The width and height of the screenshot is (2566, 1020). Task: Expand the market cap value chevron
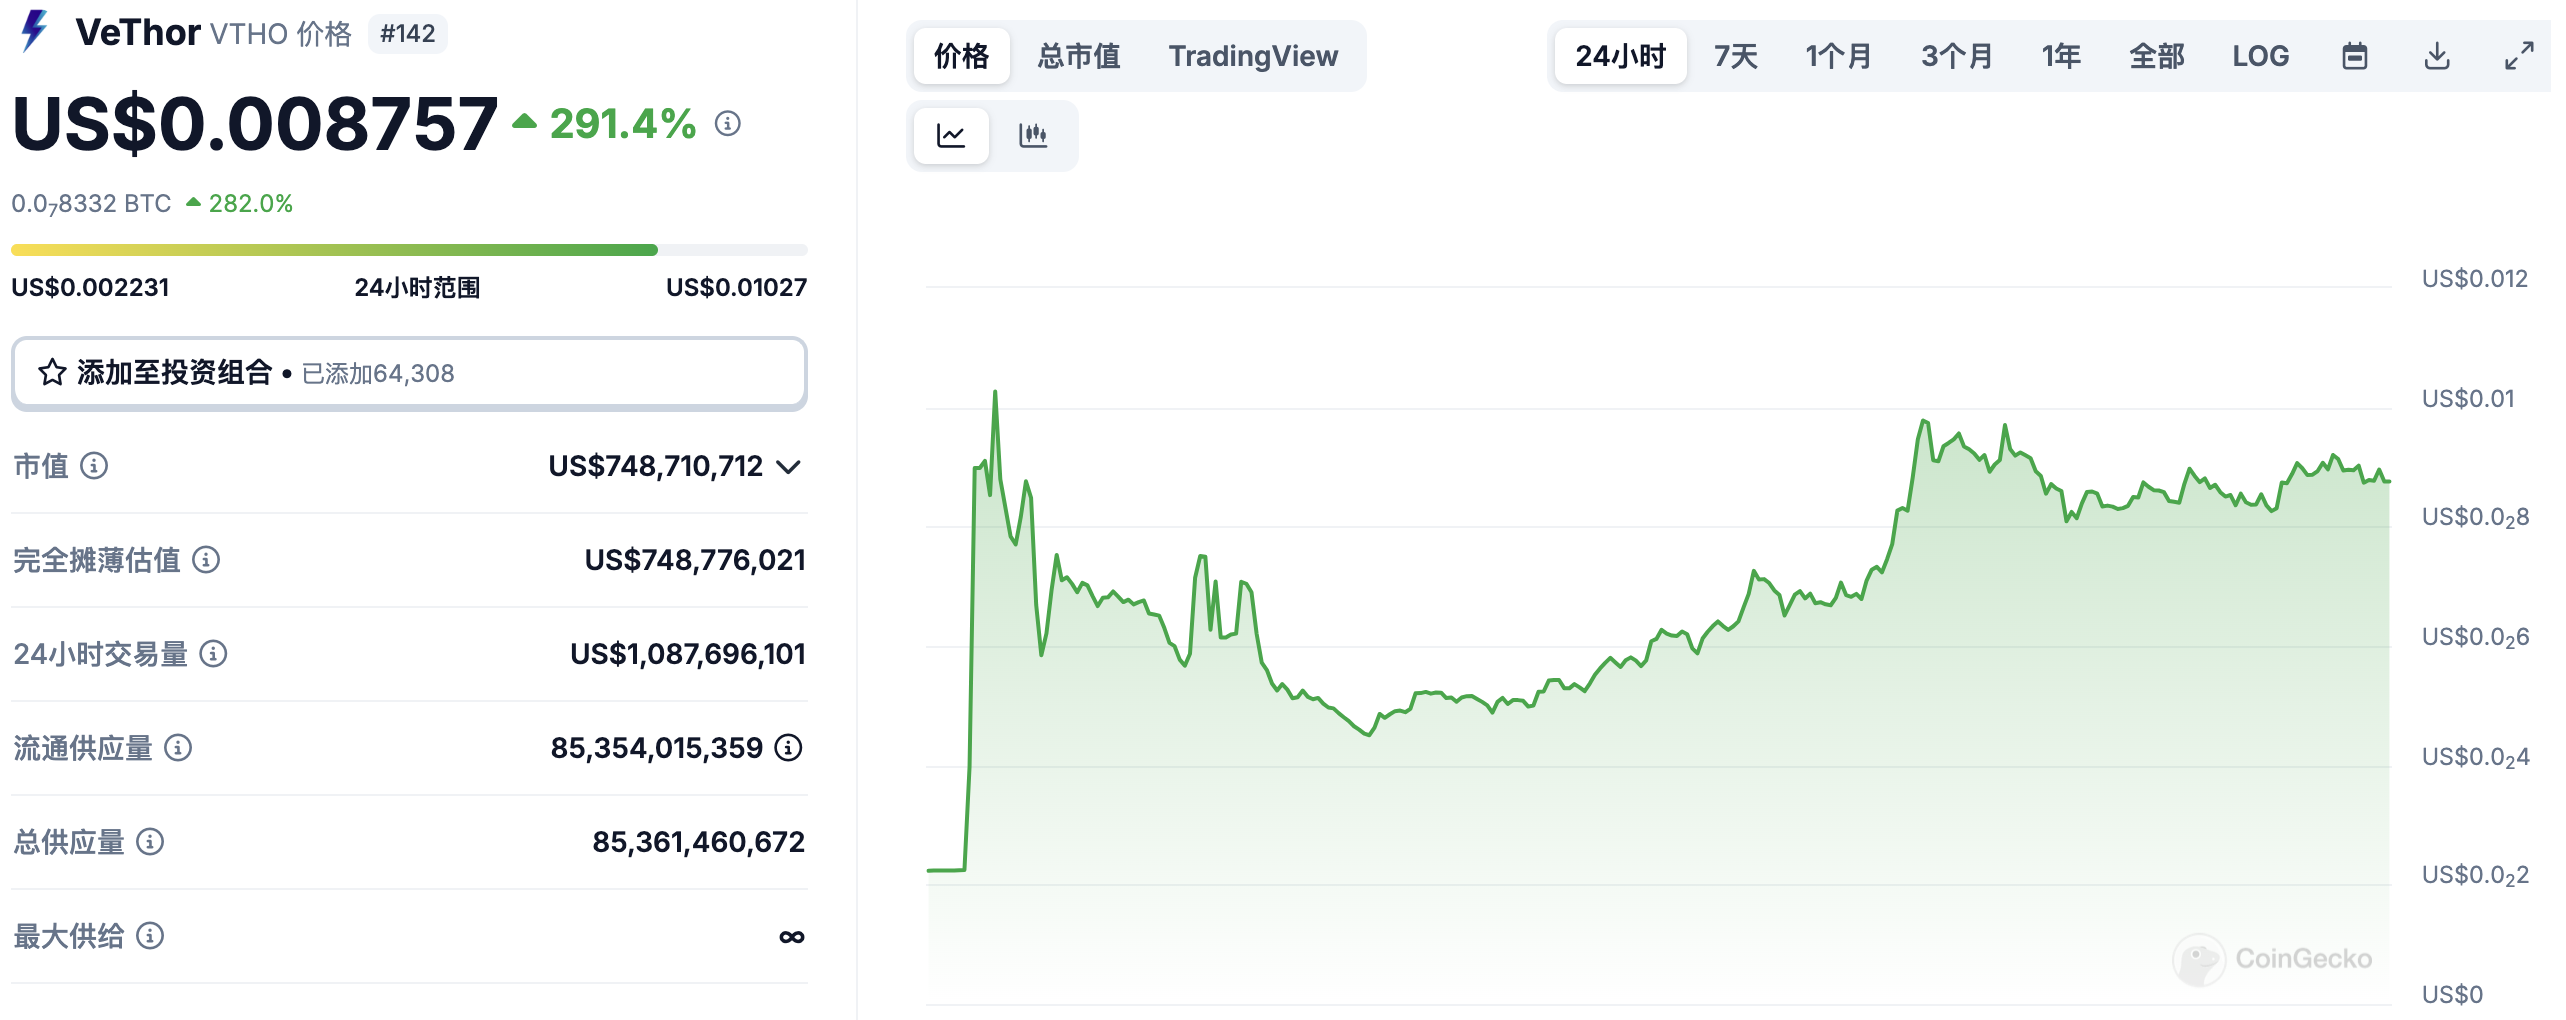789,467
